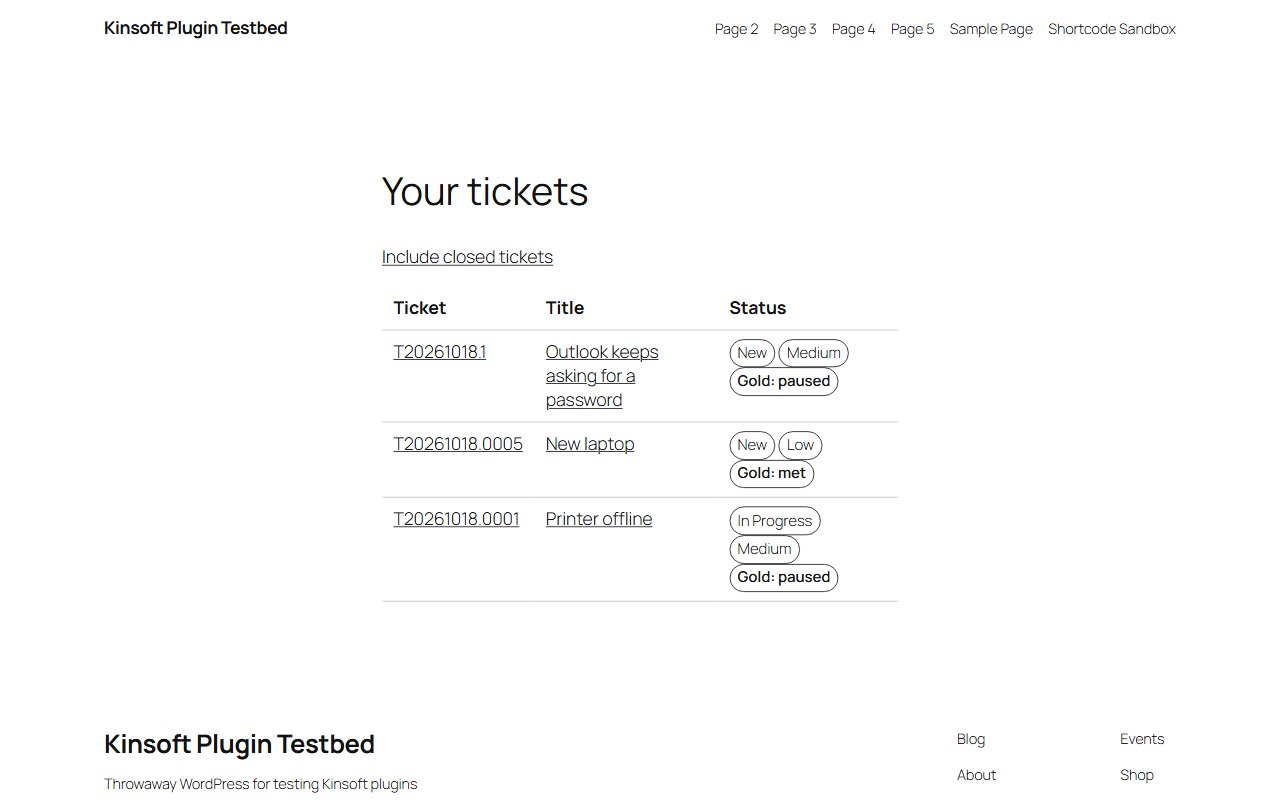1280x800 pixels.
Task: Go to Events in the footer
Action: pyautogui.click(x=1142, y=739)
